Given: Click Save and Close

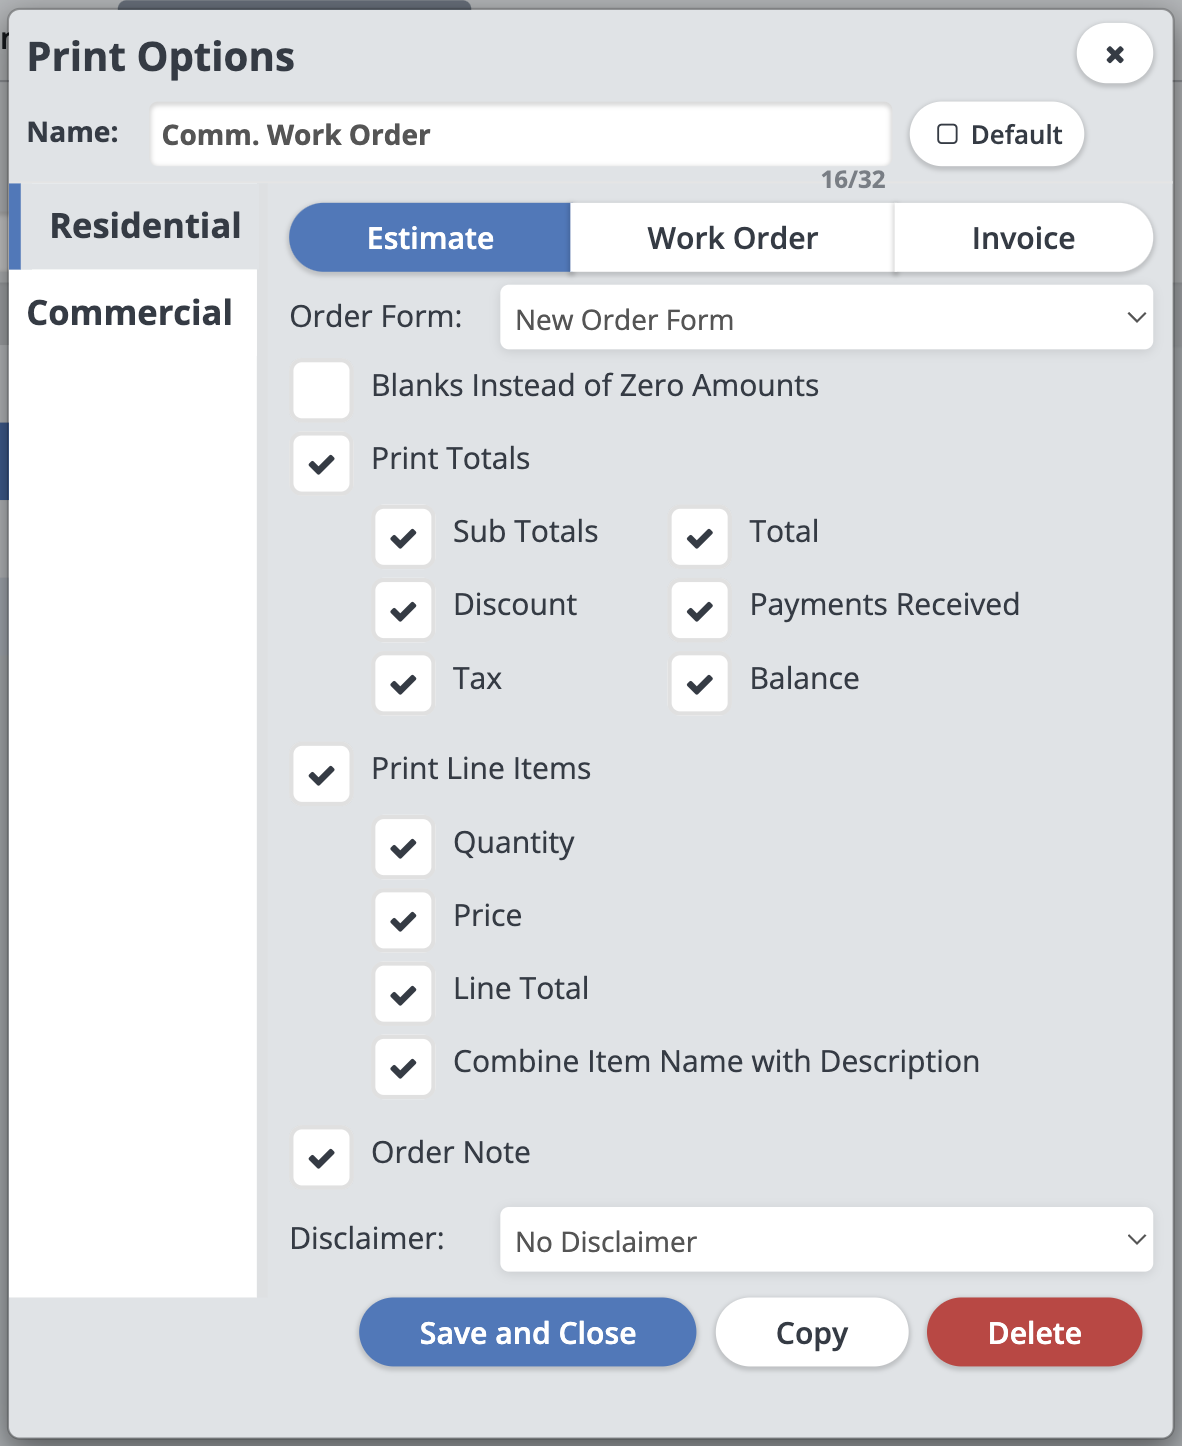Looking at the screenshot, I should pos(527,1332).
